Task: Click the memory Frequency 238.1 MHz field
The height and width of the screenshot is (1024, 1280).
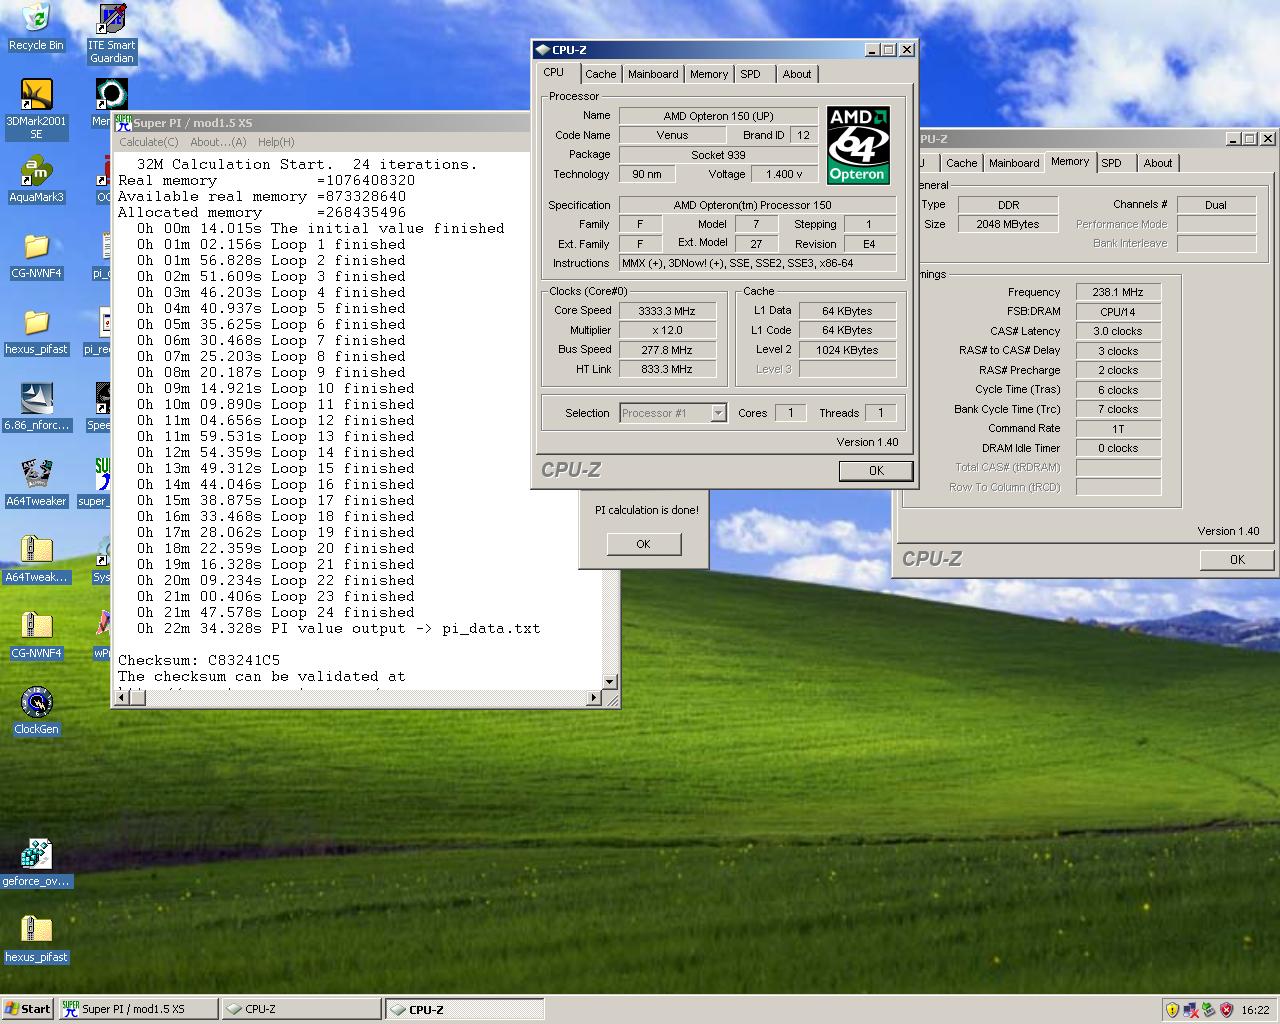Action: point(1118,292)
